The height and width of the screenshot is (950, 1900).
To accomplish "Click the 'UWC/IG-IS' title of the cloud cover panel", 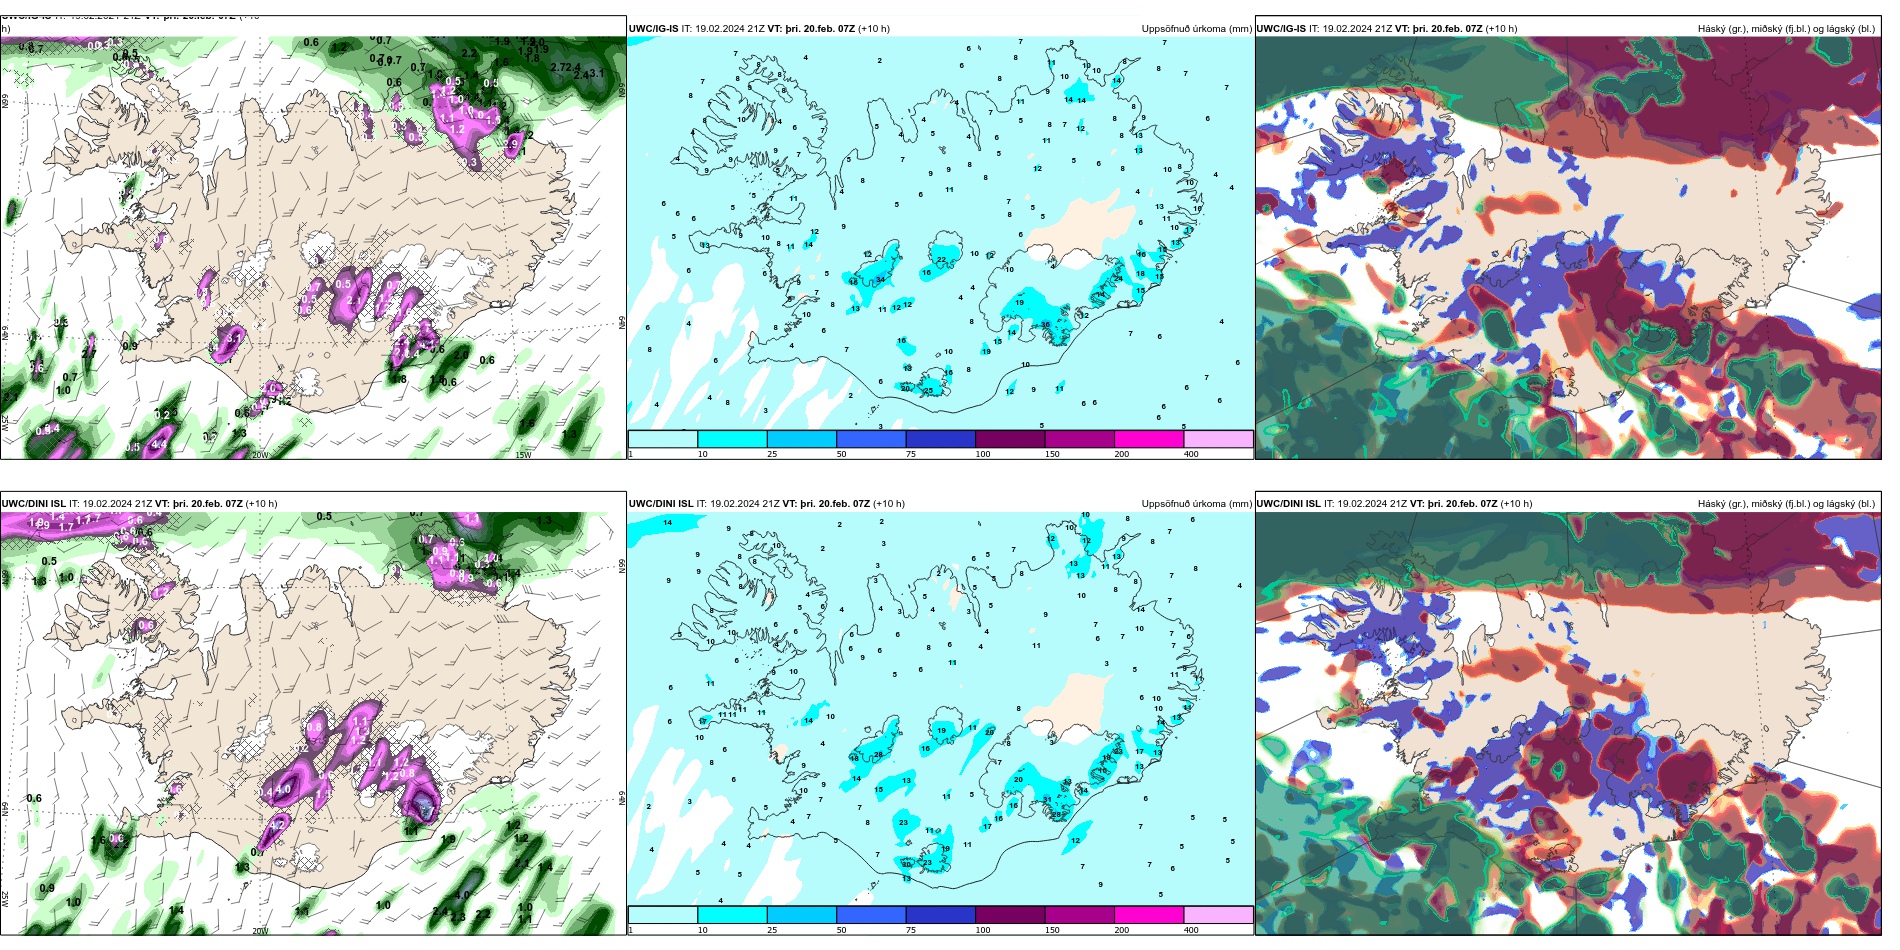I will coord(1281,29).
